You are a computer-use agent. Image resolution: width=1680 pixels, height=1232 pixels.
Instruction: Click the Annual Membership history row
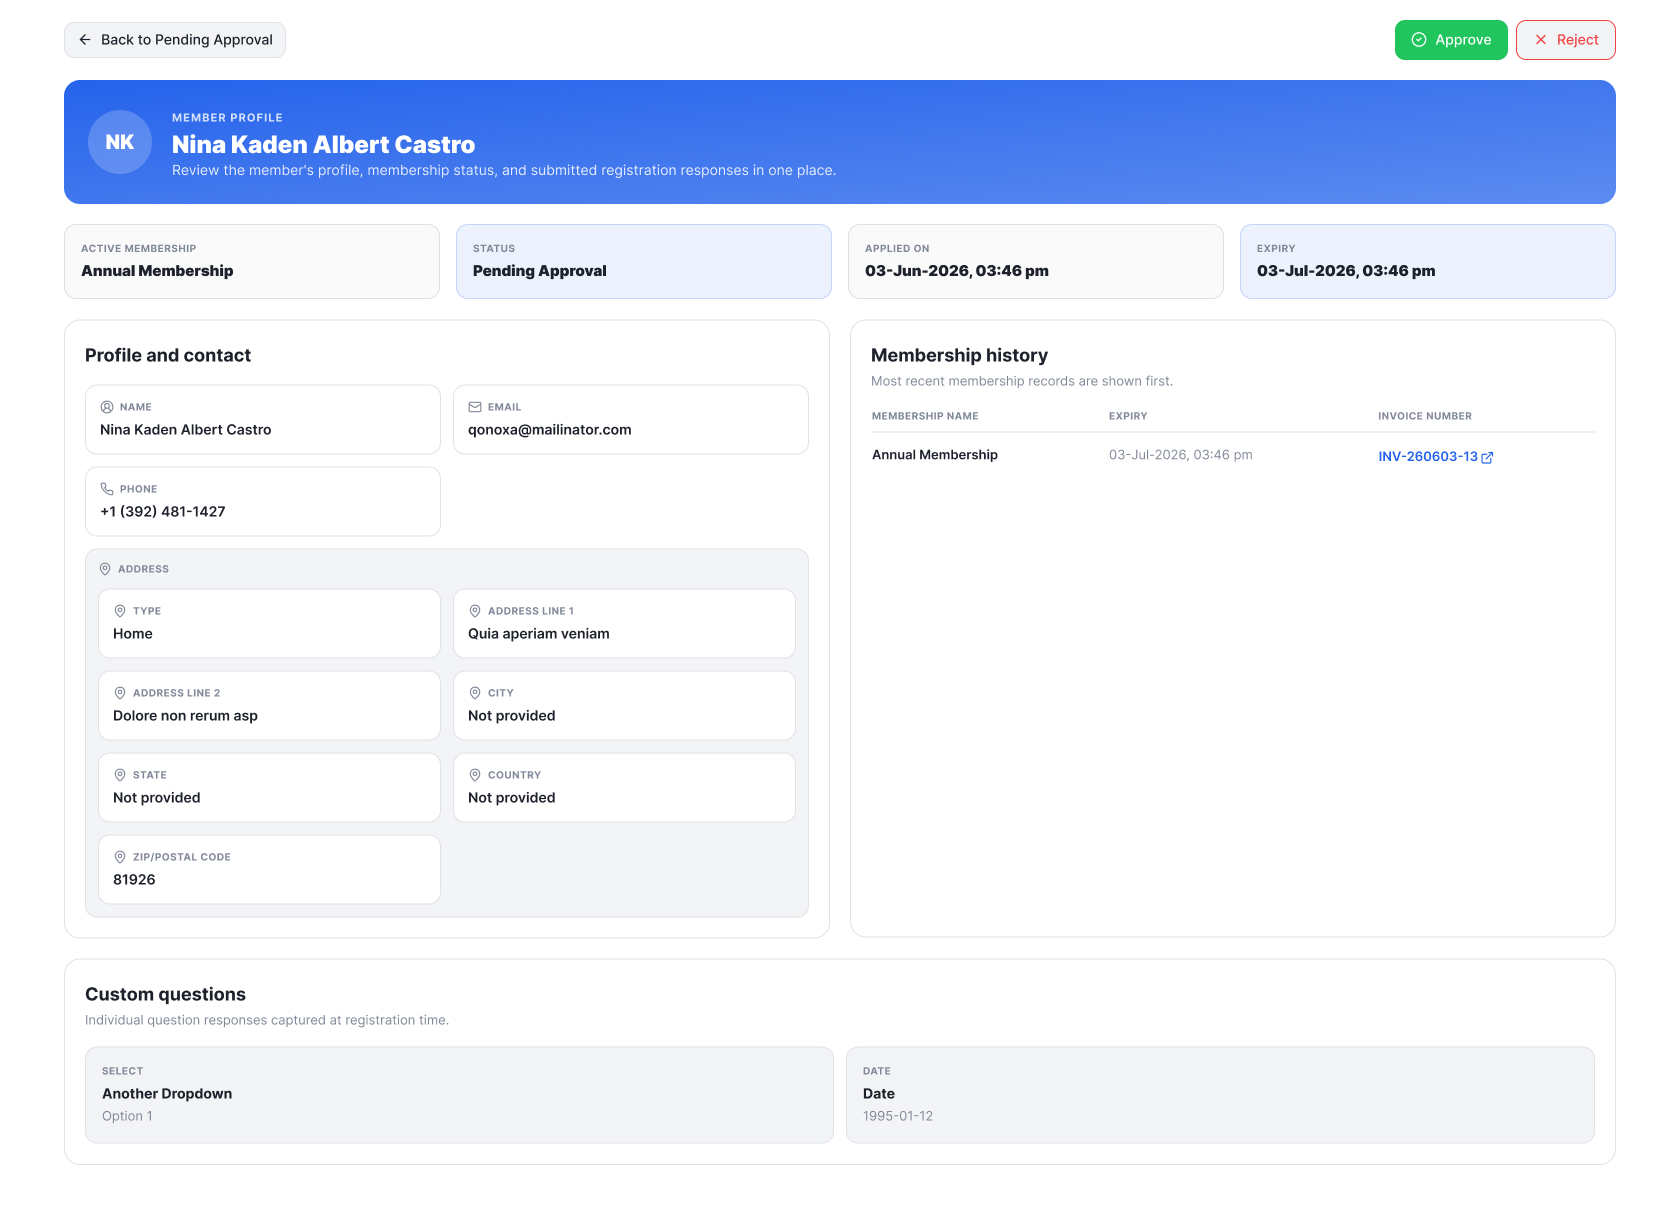(x=1233, y=455)
